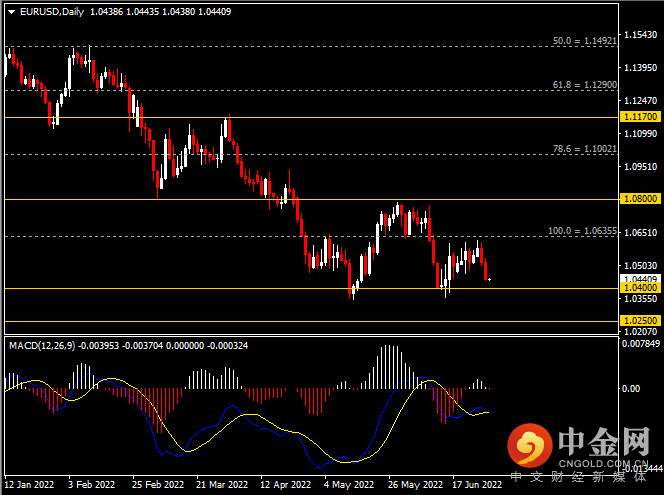Select the 1.11700 yellow price level label
664x495 pixels.
click(x=640, y=116)
